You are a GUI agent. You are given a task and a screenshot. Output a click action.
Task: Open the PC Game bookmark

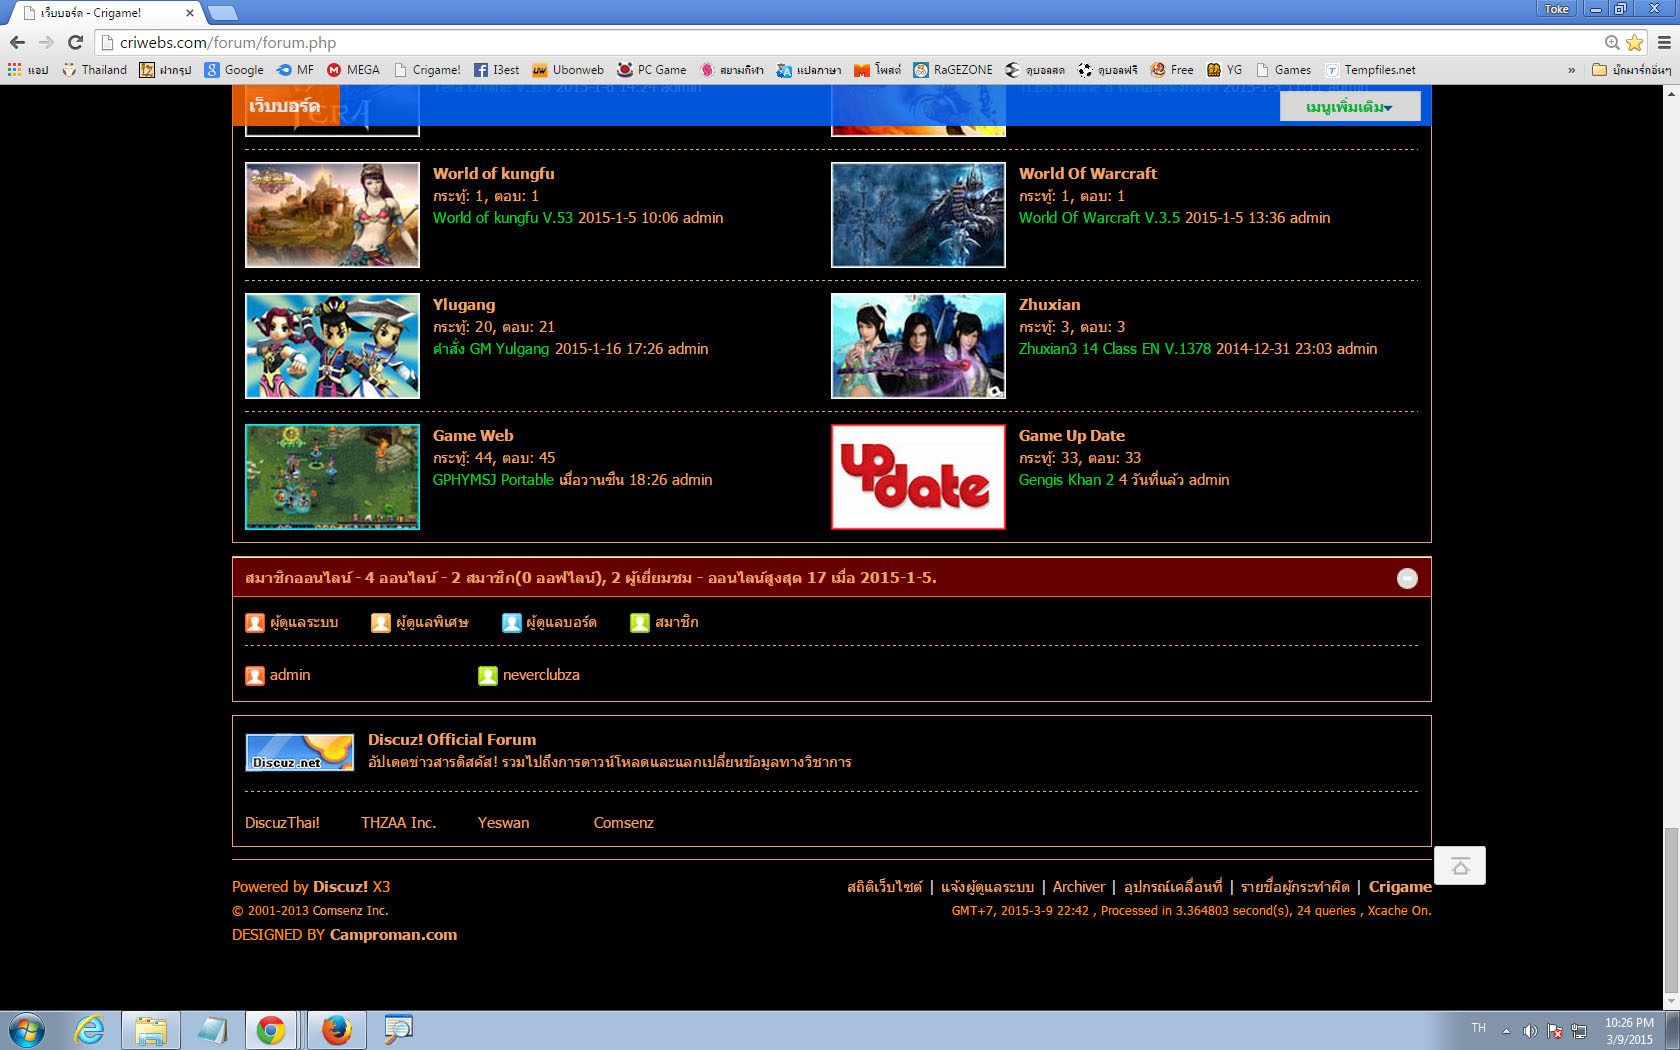pyautogui.click(x=652, y=70)
